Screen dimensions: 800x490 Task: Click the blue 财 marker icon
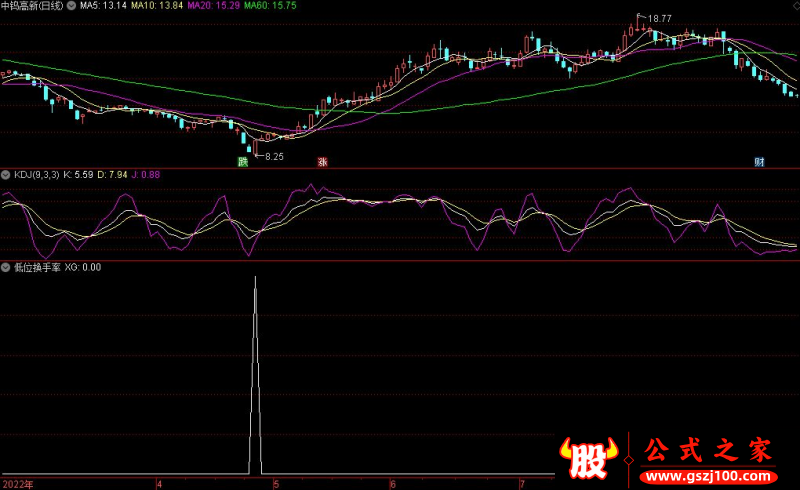tap(759, 161)
